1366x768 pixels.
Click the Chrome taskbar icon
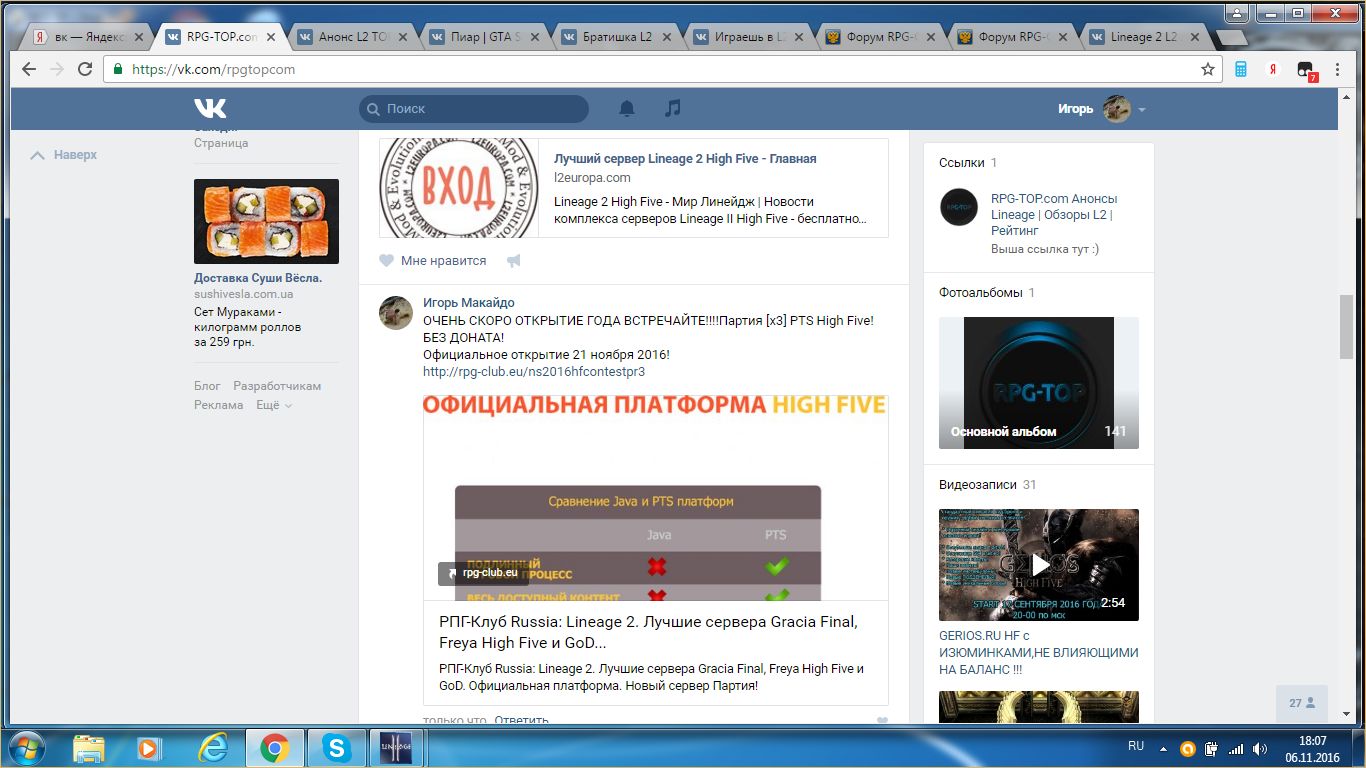(274, 747)
